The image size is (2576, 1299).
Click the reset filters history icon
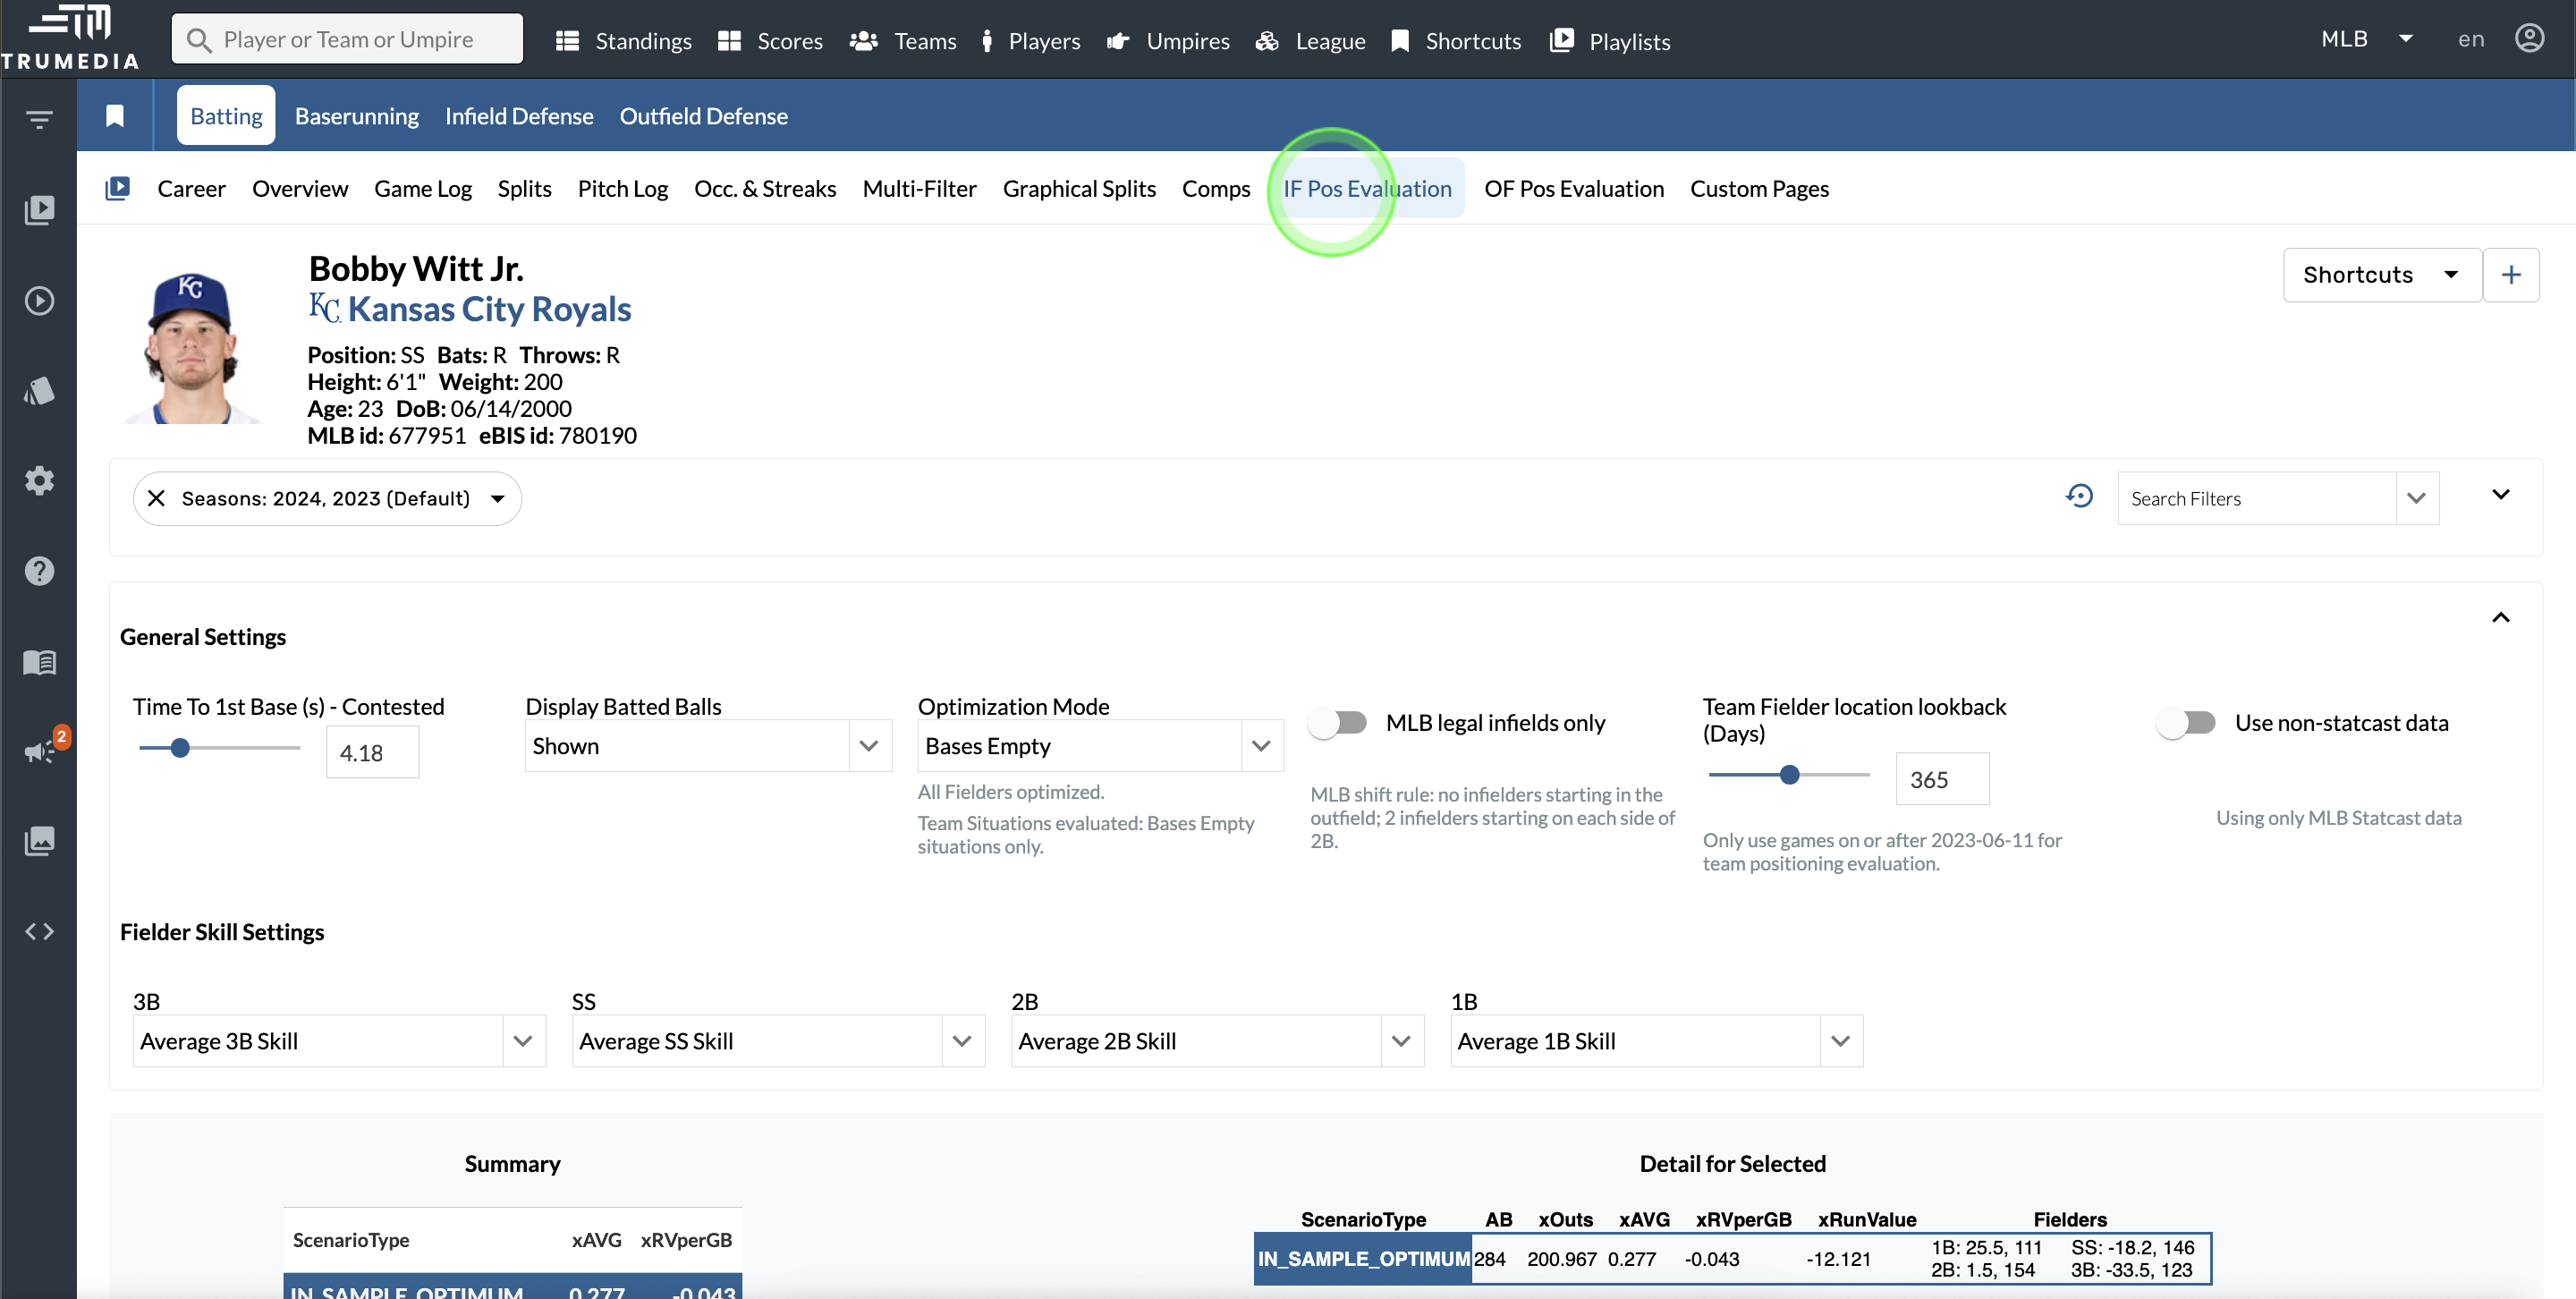click(2079, 496)
